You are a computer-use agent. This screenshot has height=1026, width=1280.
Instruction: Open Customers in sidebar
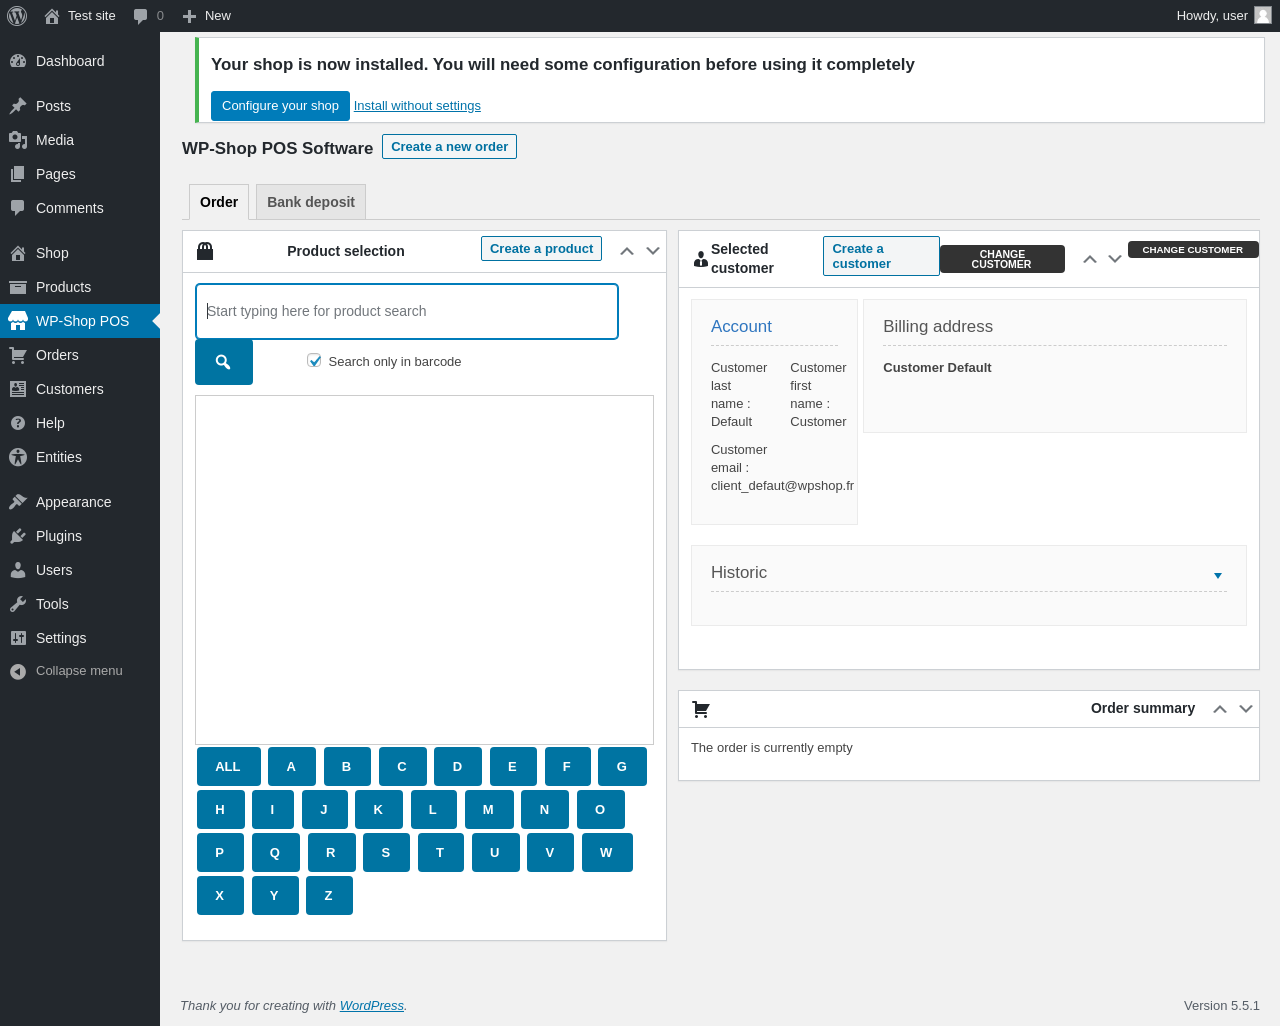click(80, 389)
